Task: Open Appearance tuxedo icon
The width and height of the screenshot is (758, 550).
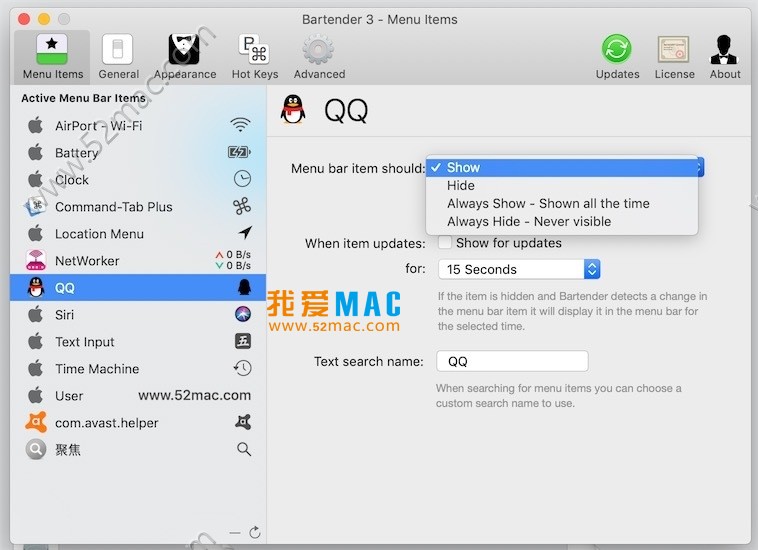Action: point(184,49)
